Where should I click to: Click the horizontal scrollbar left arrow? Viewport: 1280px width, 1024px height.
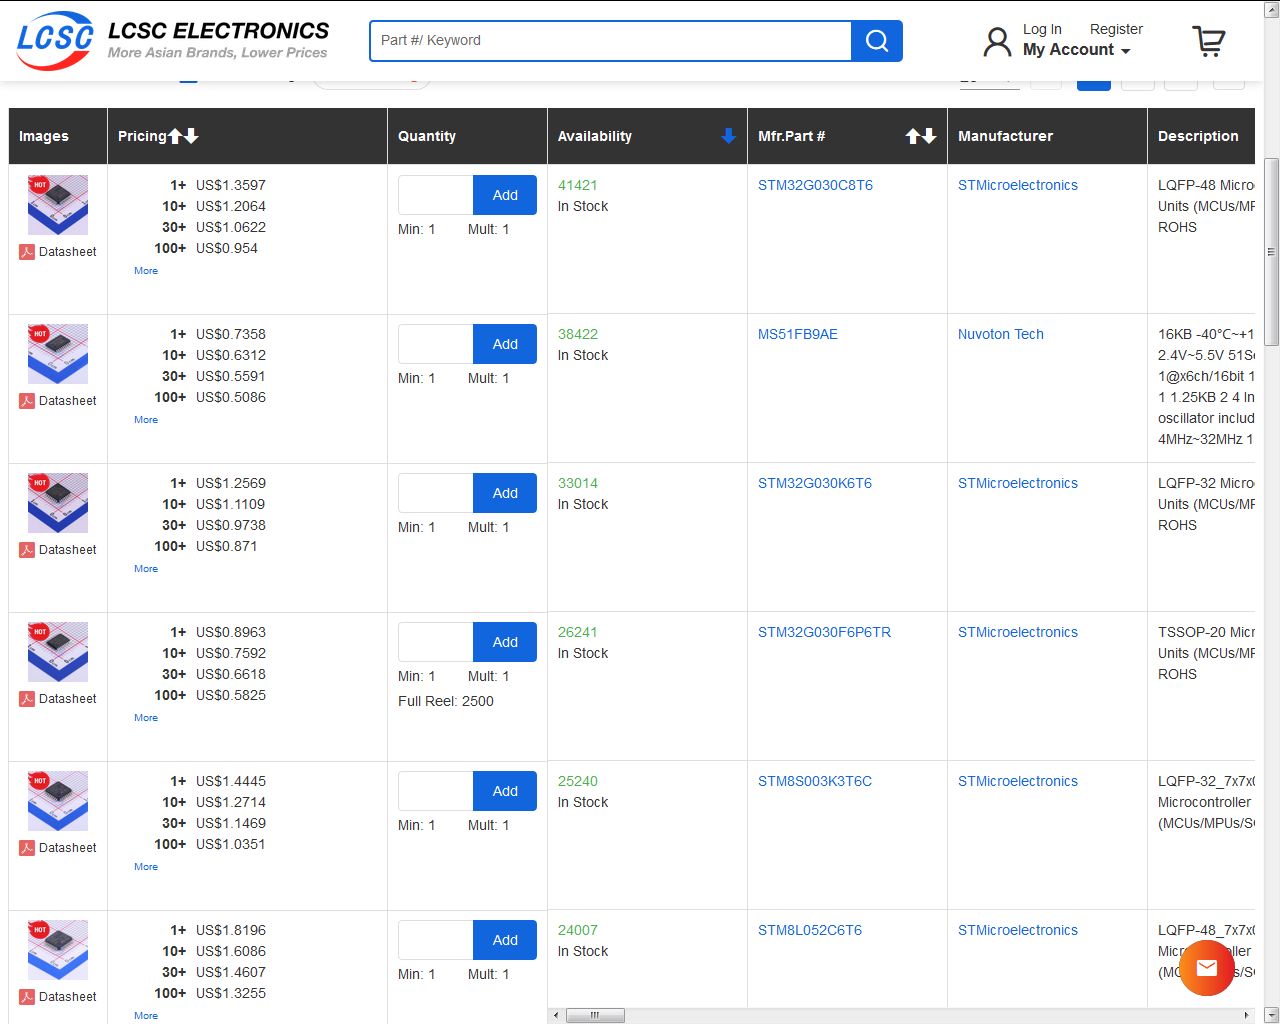click(556, 1015)
